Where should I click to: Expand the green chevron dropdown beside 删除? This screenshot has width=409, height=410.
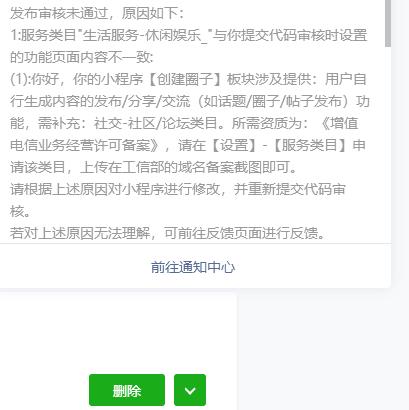click(190, 390)
